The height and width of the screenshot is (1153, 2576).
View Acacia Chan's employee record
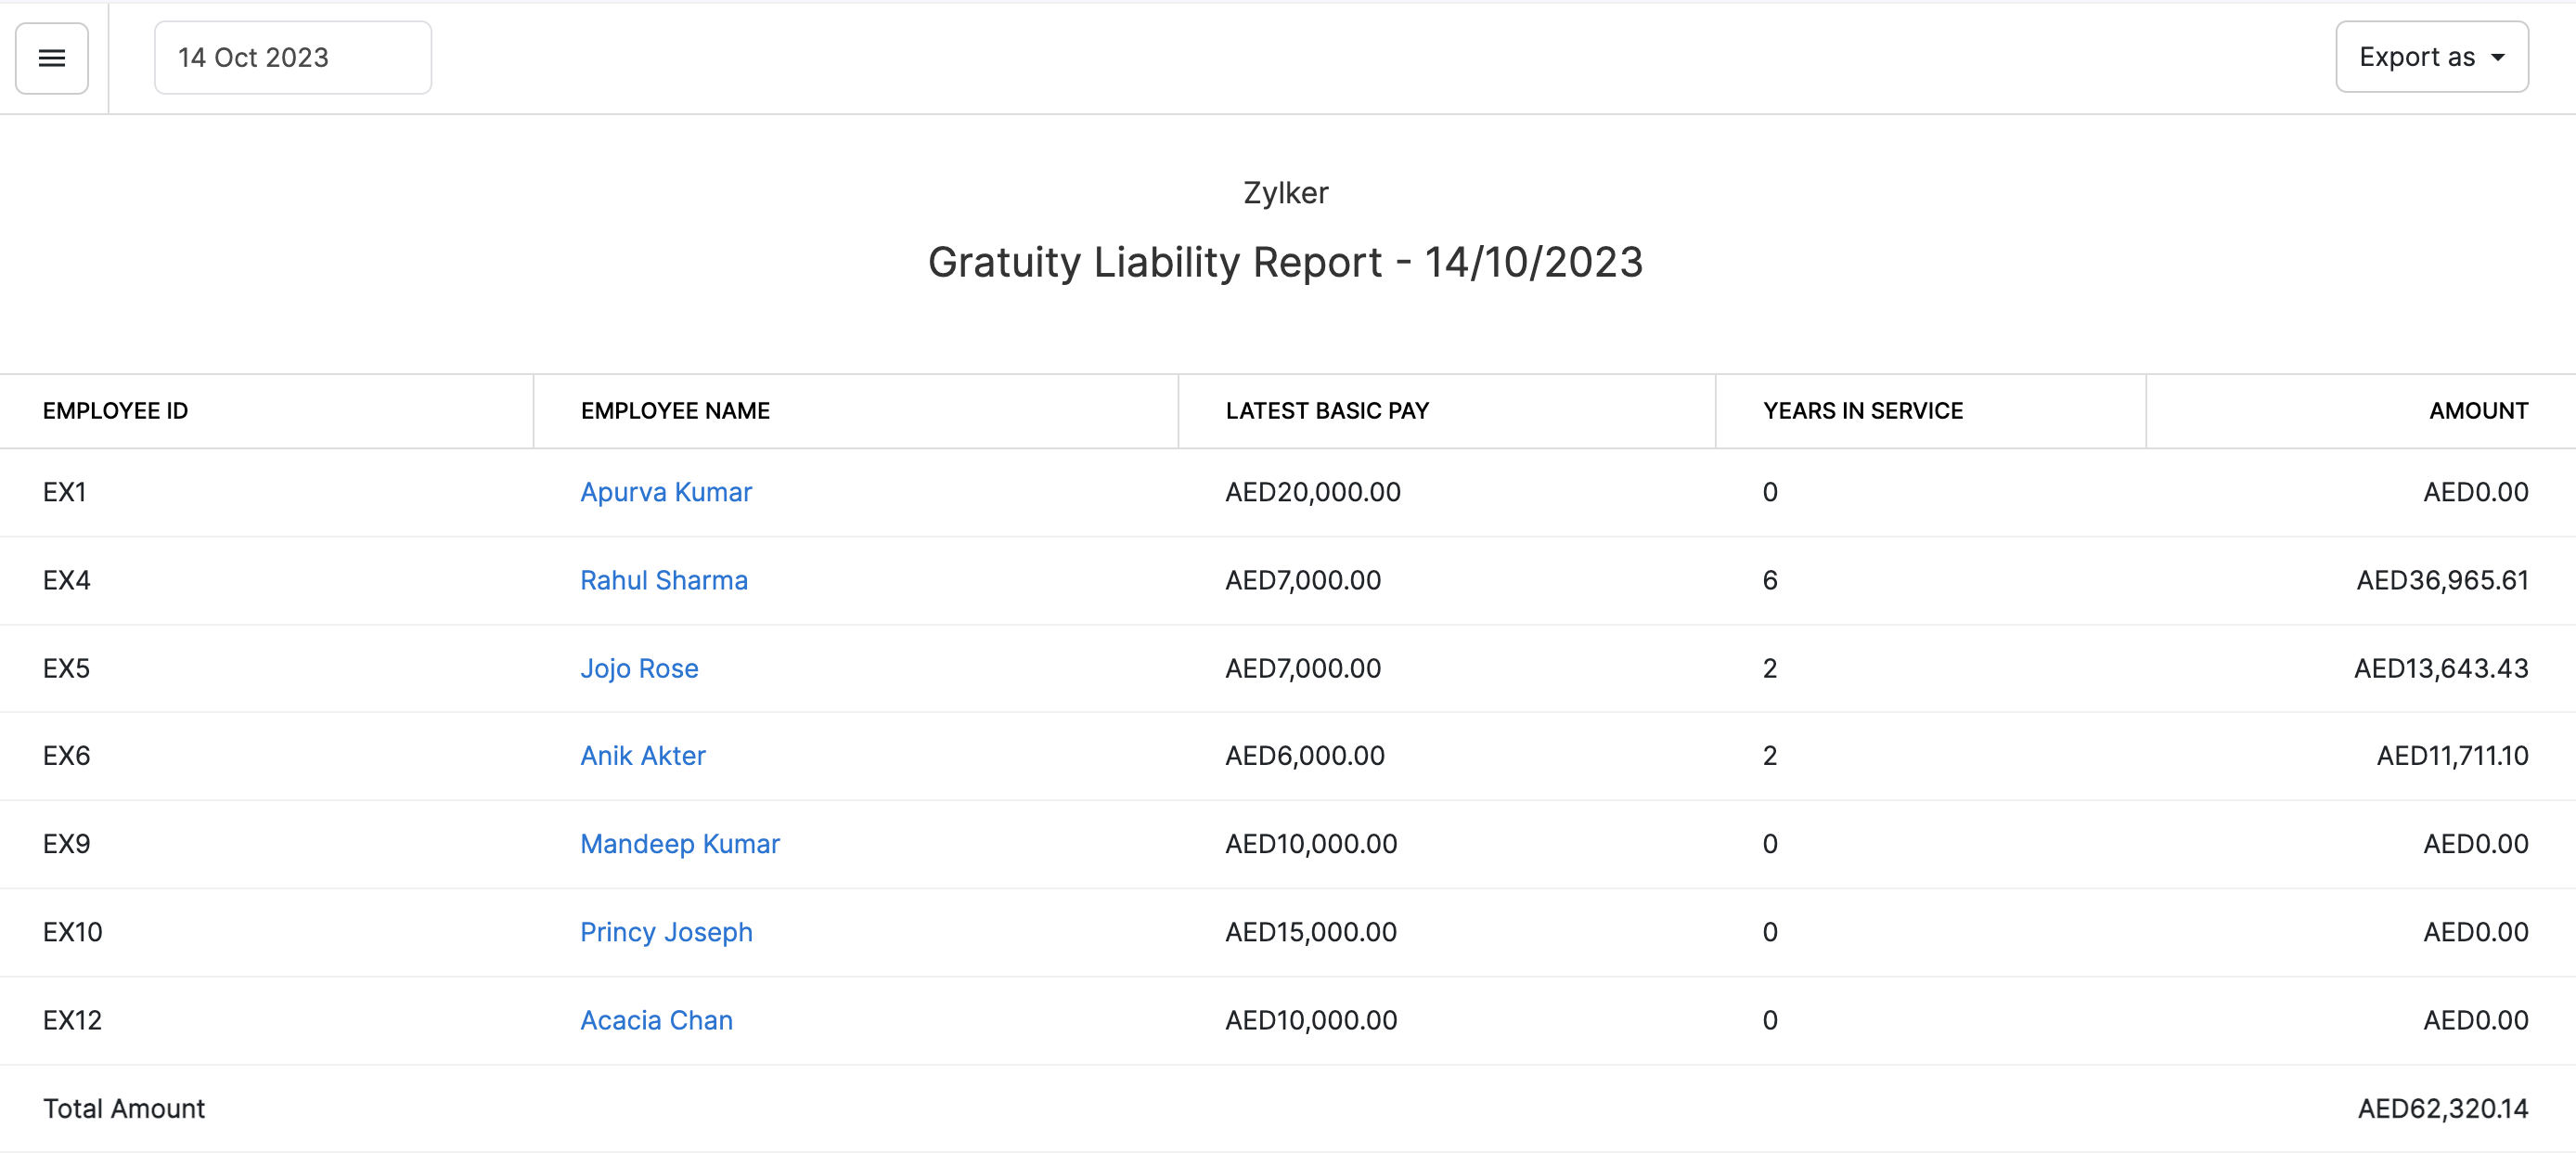pyautogui.click(x=656, y=1019)
